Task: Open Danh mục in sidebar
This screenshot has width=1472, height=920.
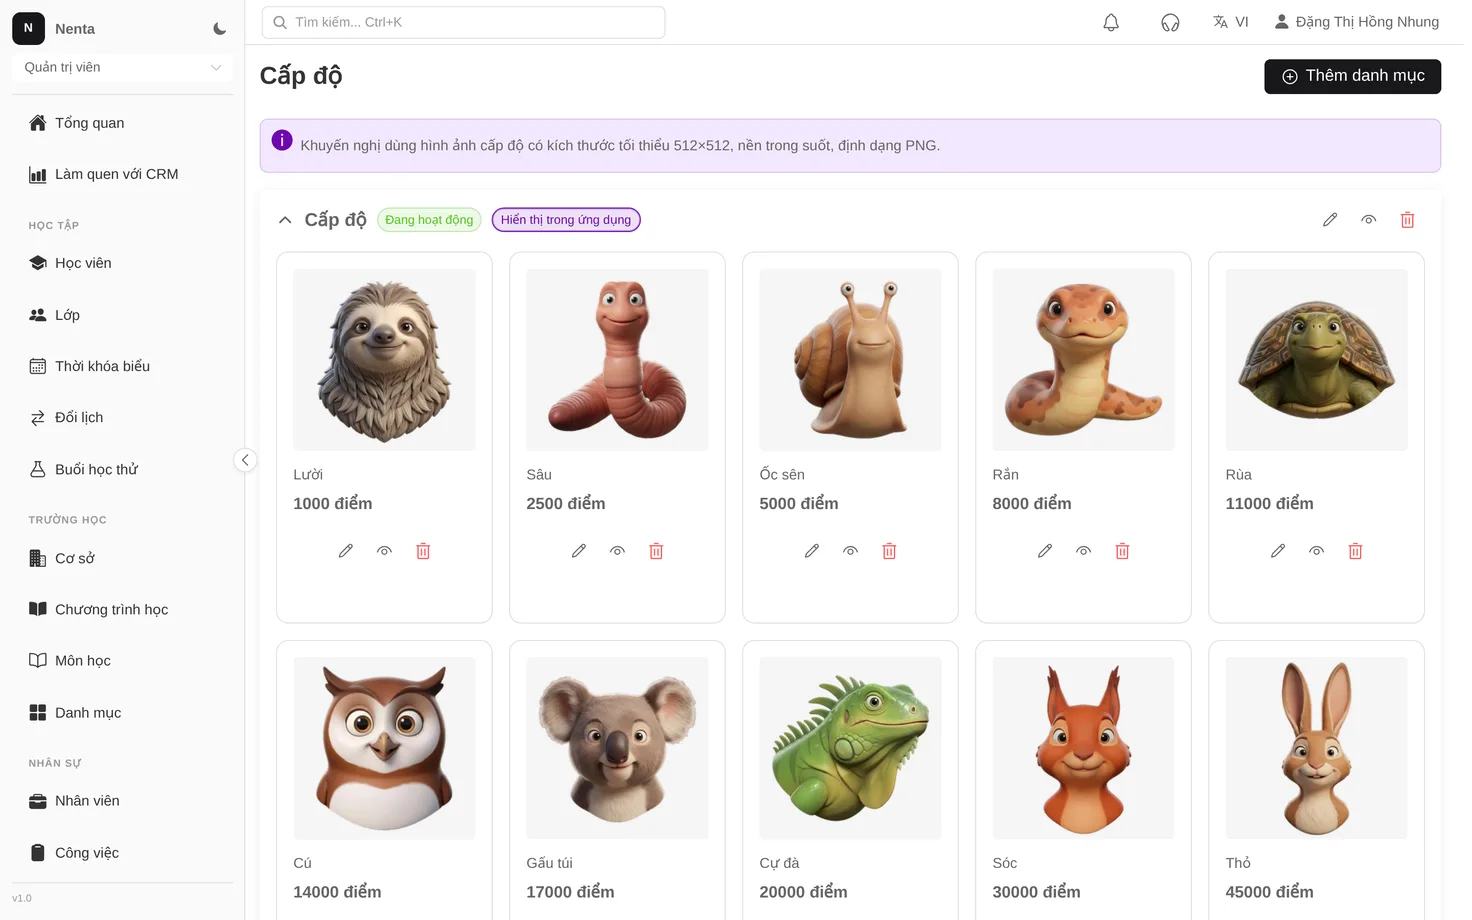Action: click(122, 712)
